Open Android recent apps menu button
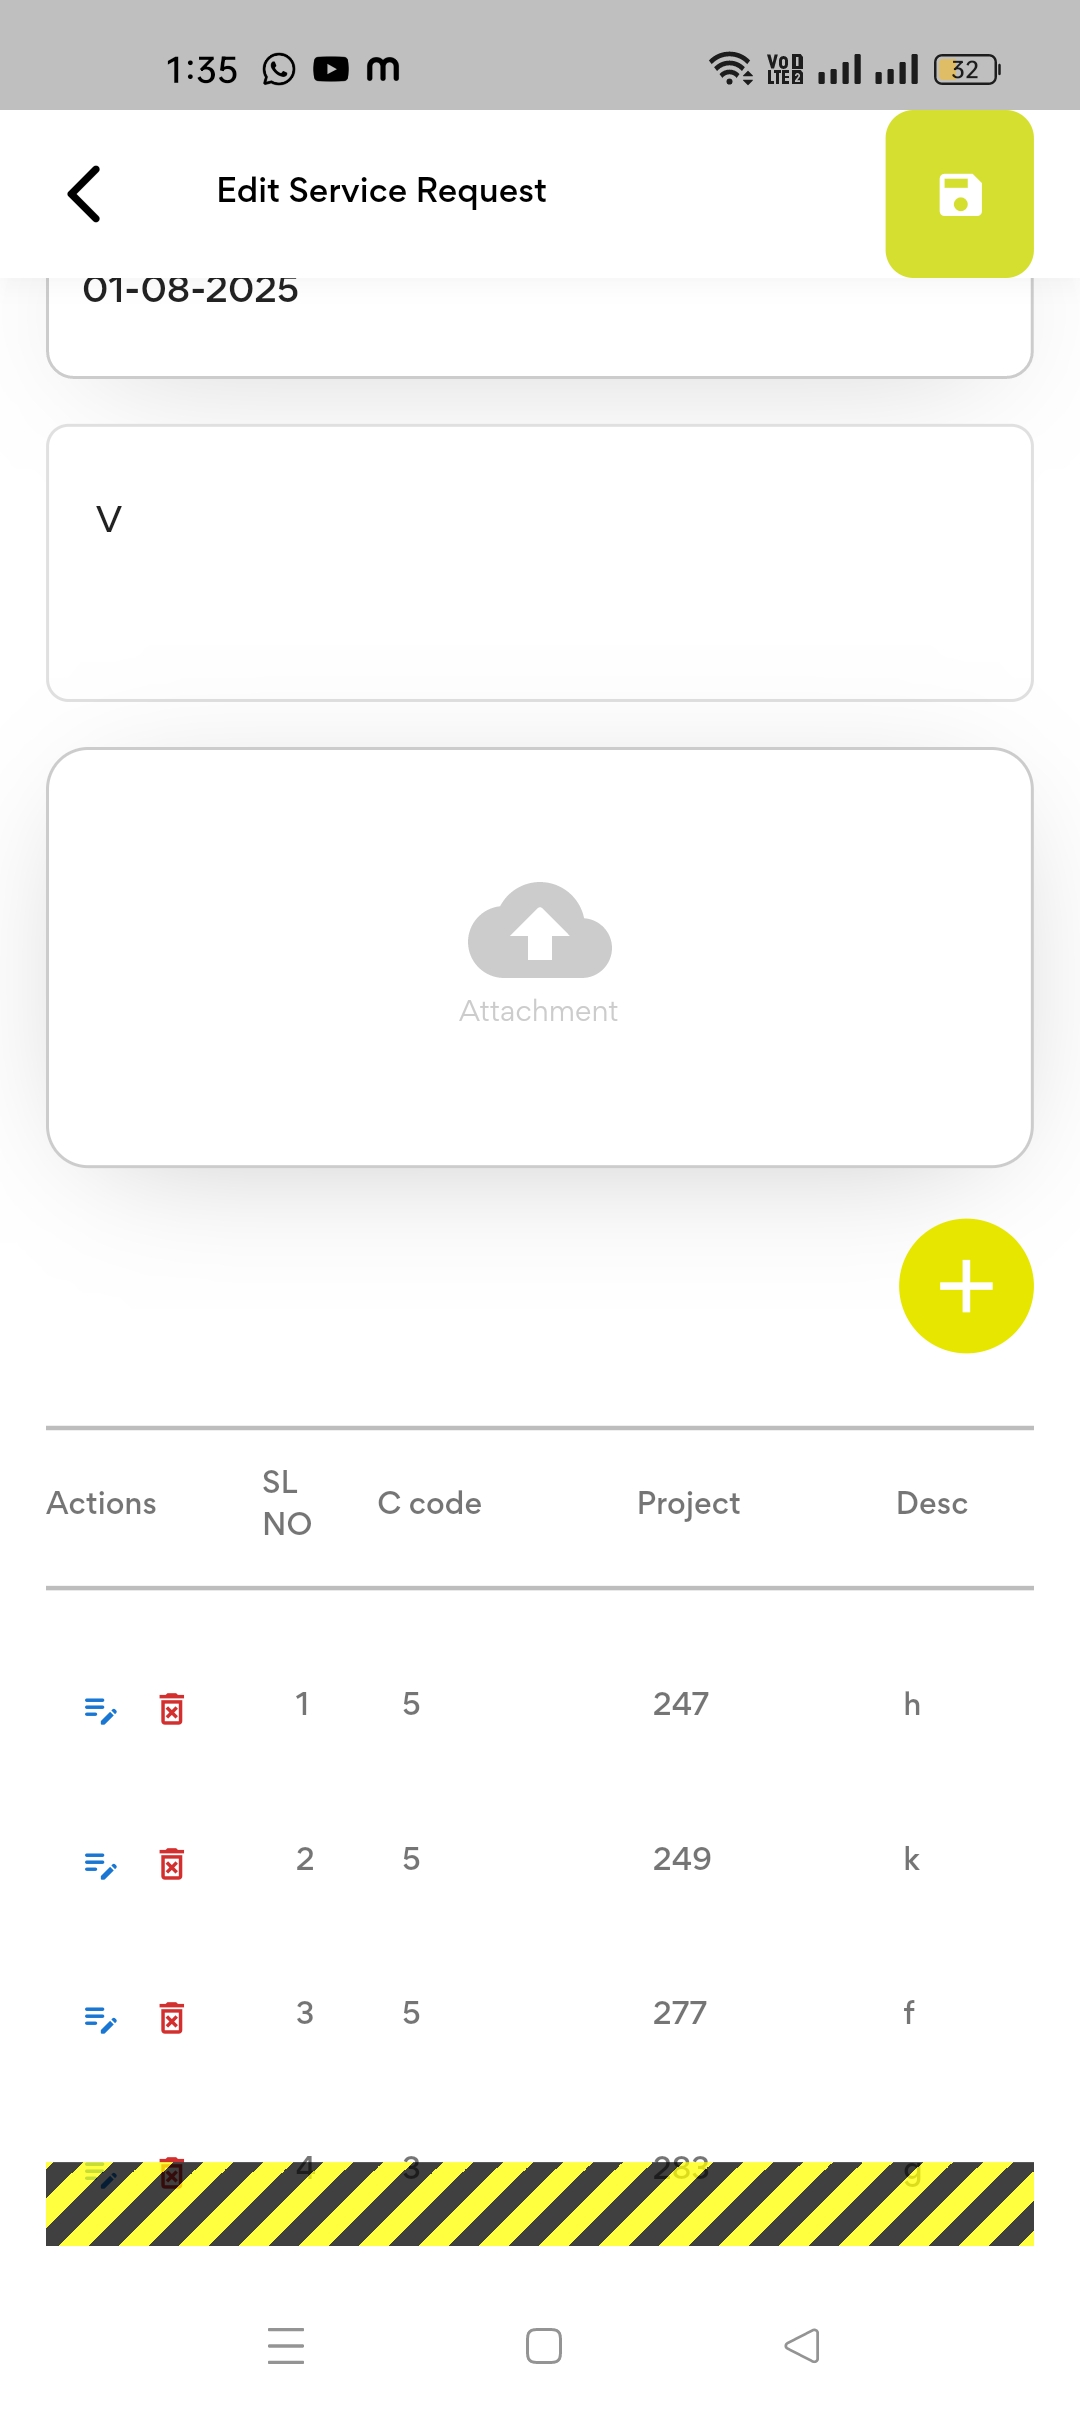This screenshot has width=1080, height=2412. click(286, 2346)
